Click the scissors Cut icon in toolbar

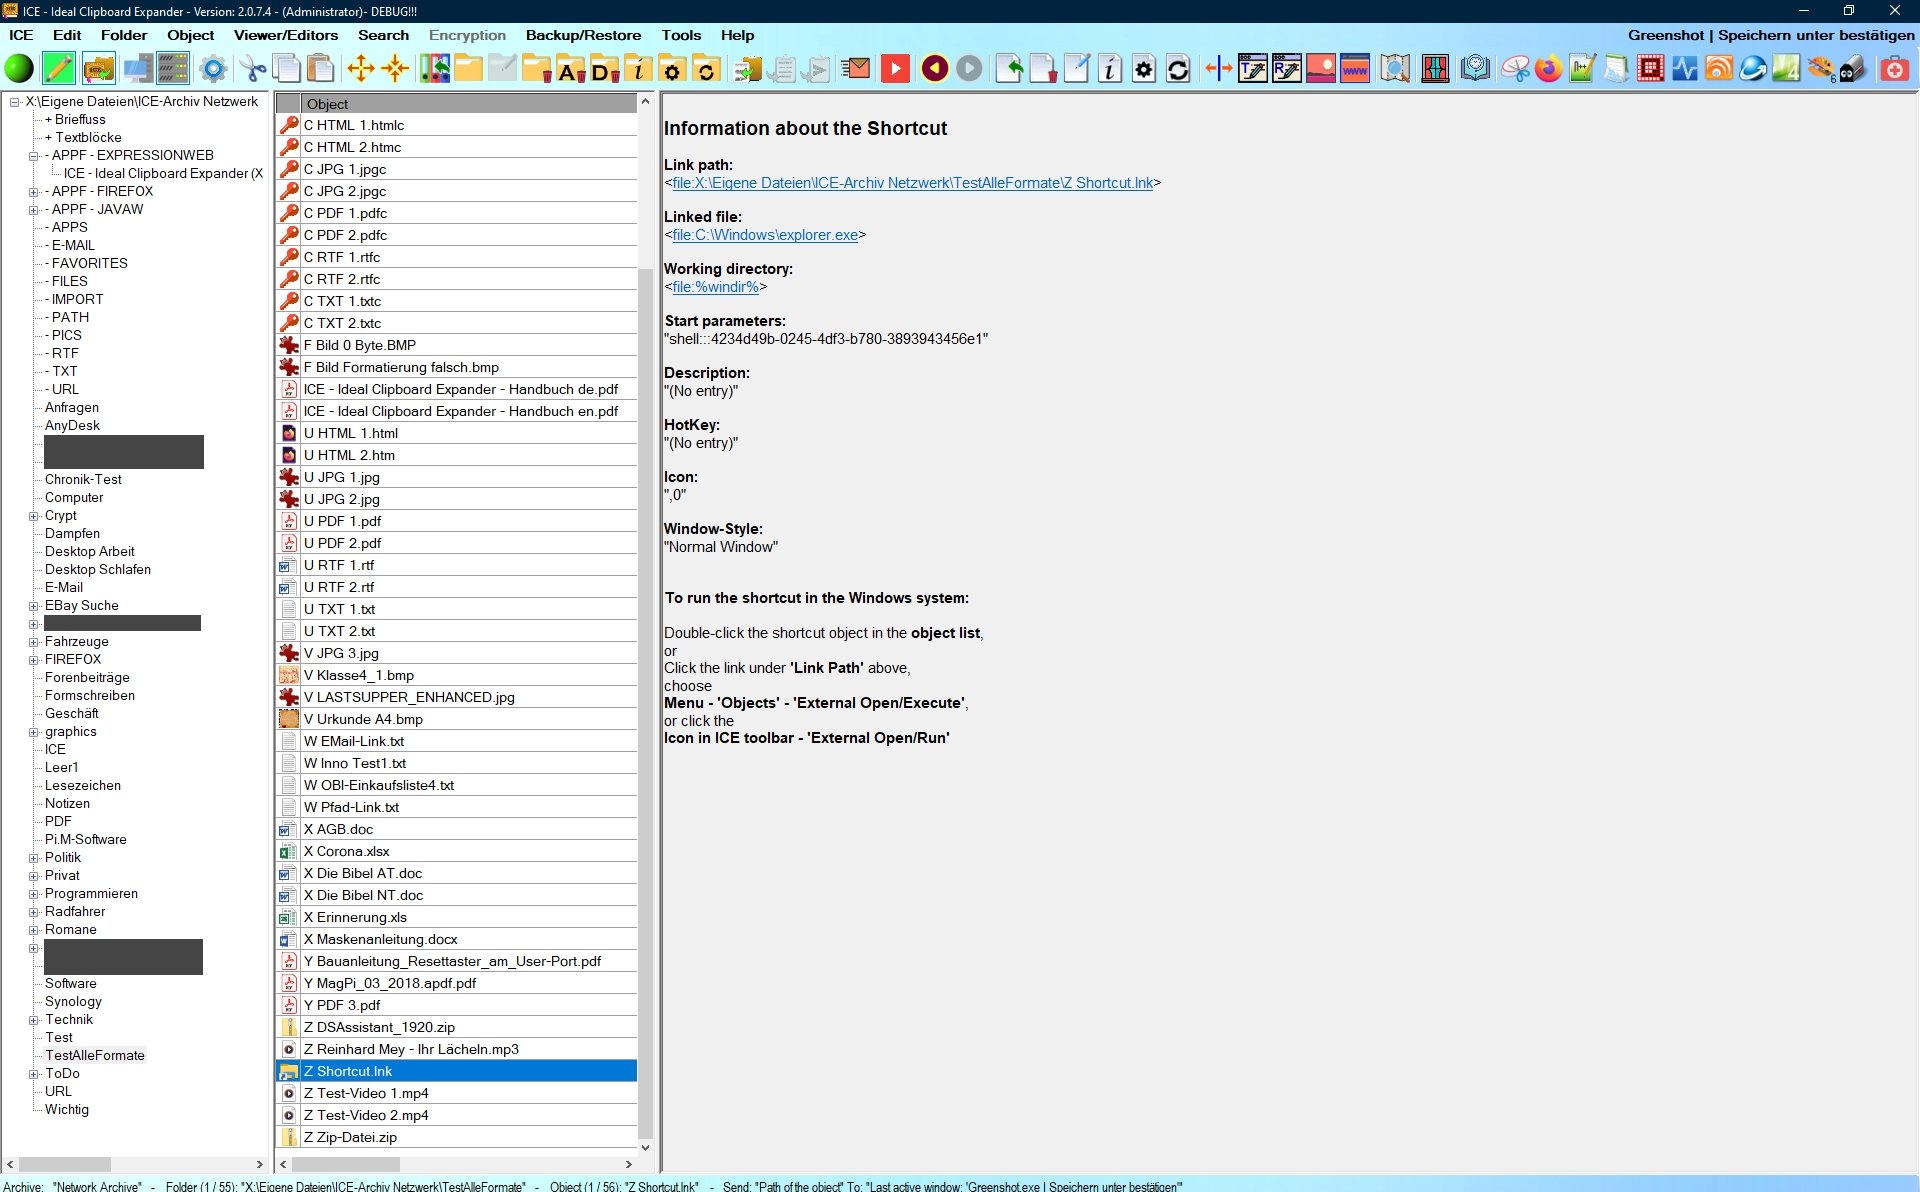tap(253, 69)
